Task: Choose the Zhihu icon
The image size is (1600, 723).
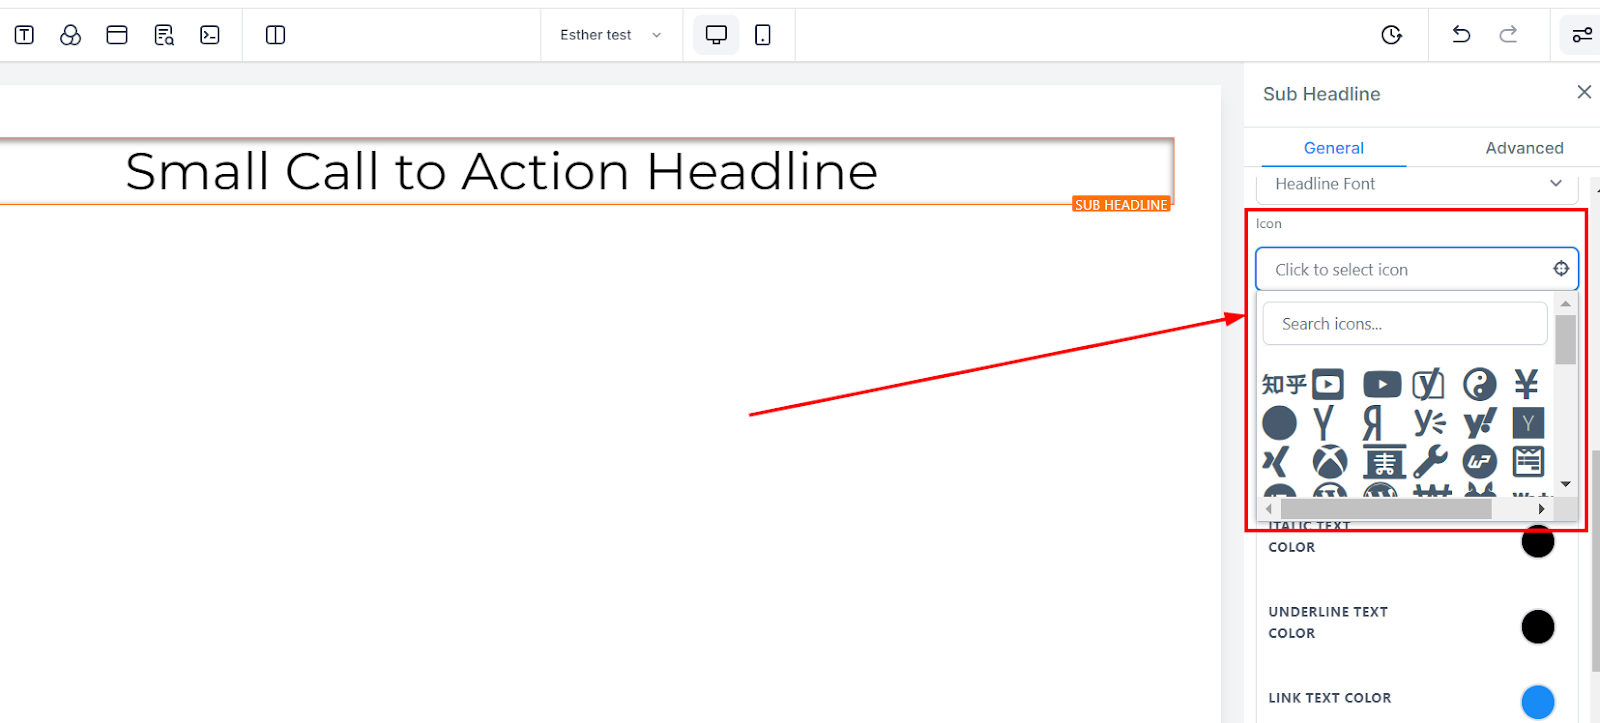Action: coord(1284,384)
